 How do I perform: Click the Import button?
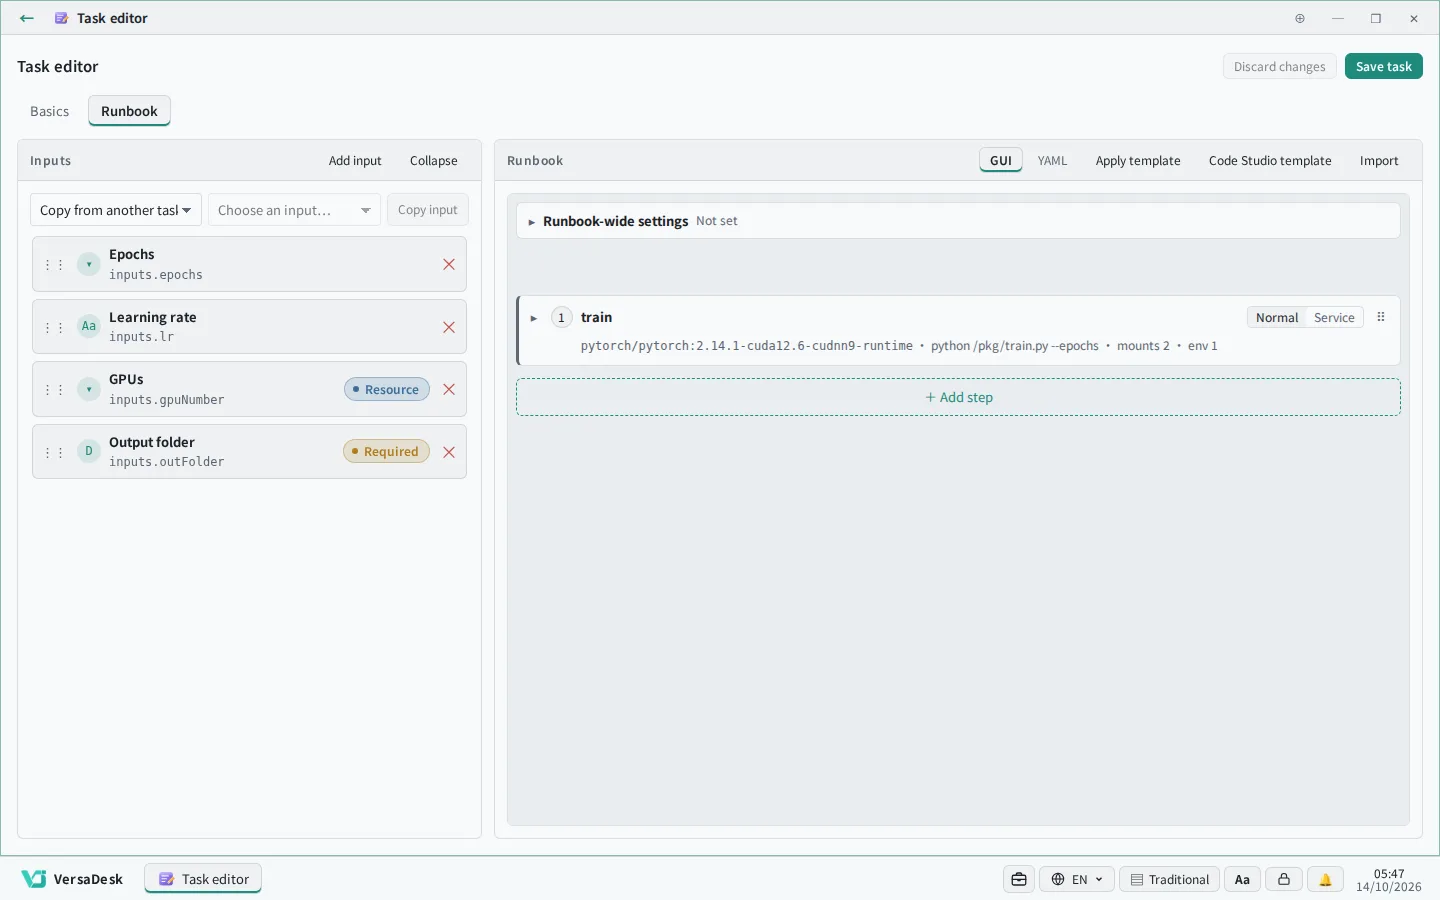tap(1379, 161)
